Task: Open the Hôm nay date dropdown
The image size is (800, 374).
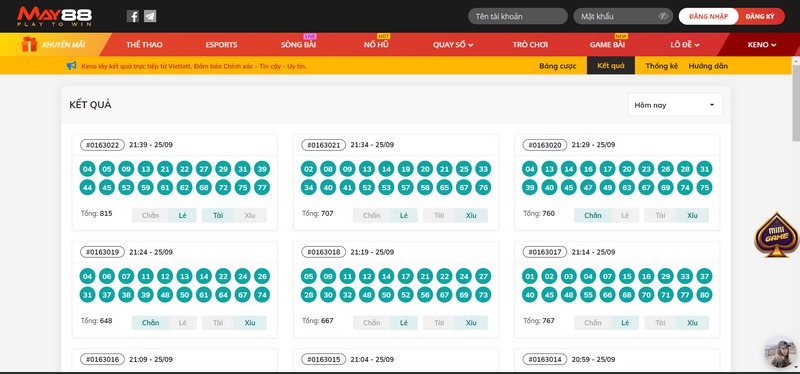Action: coord(674,105)
